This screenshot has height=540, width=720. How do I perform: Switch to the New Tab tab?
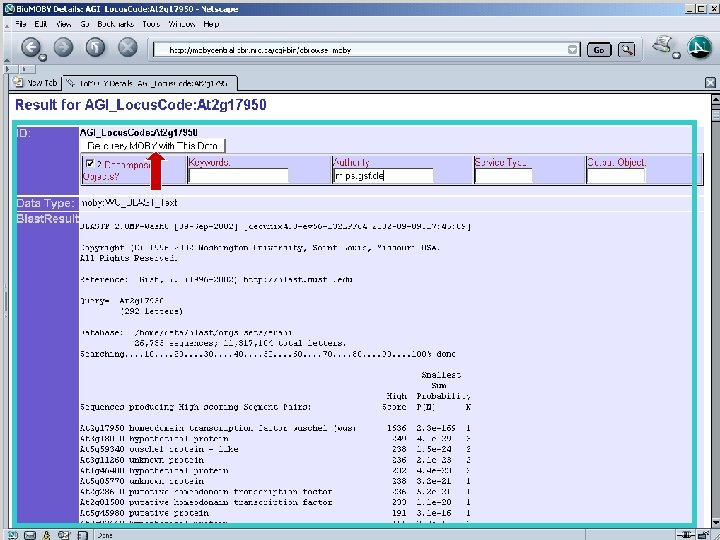coord(36,83)
